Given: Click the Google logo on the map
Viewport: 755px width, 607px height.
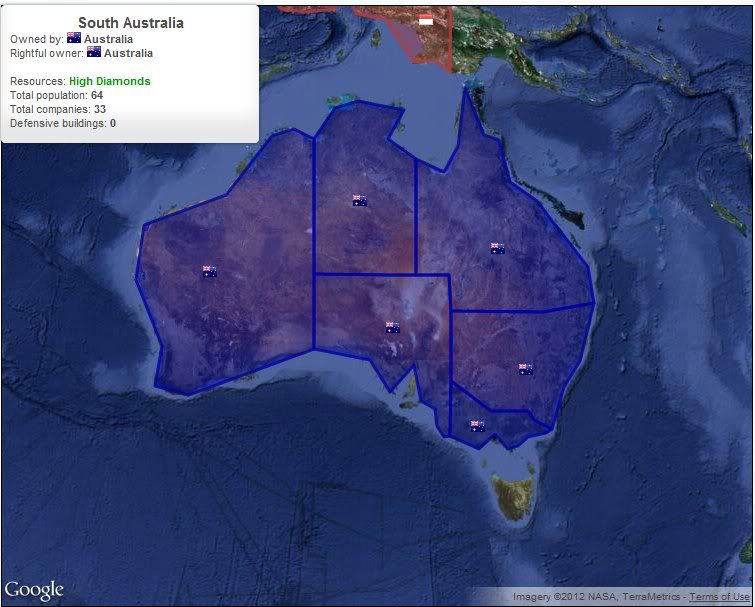Looking at the screenshot, I should pyautogui.click(x=34, y=590).
